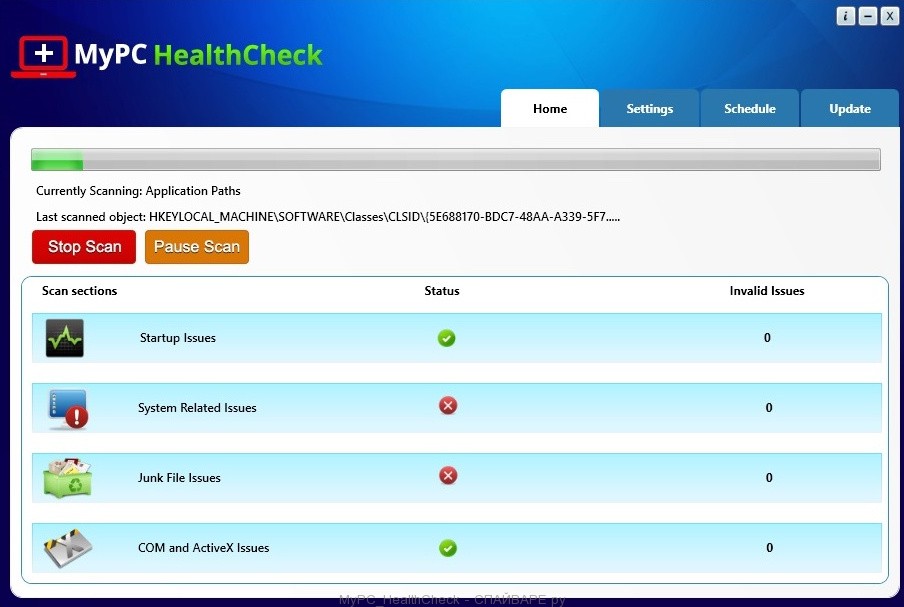Open the Update tab
This screenshot has width=904, height=607.
tap(850, 108)
